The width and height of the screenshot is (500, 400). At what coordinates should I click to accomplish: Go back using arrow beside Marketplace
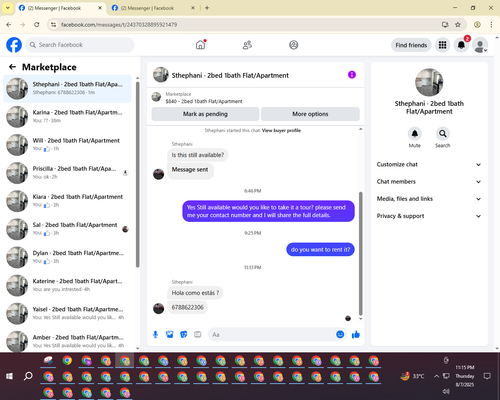point(12,67)
